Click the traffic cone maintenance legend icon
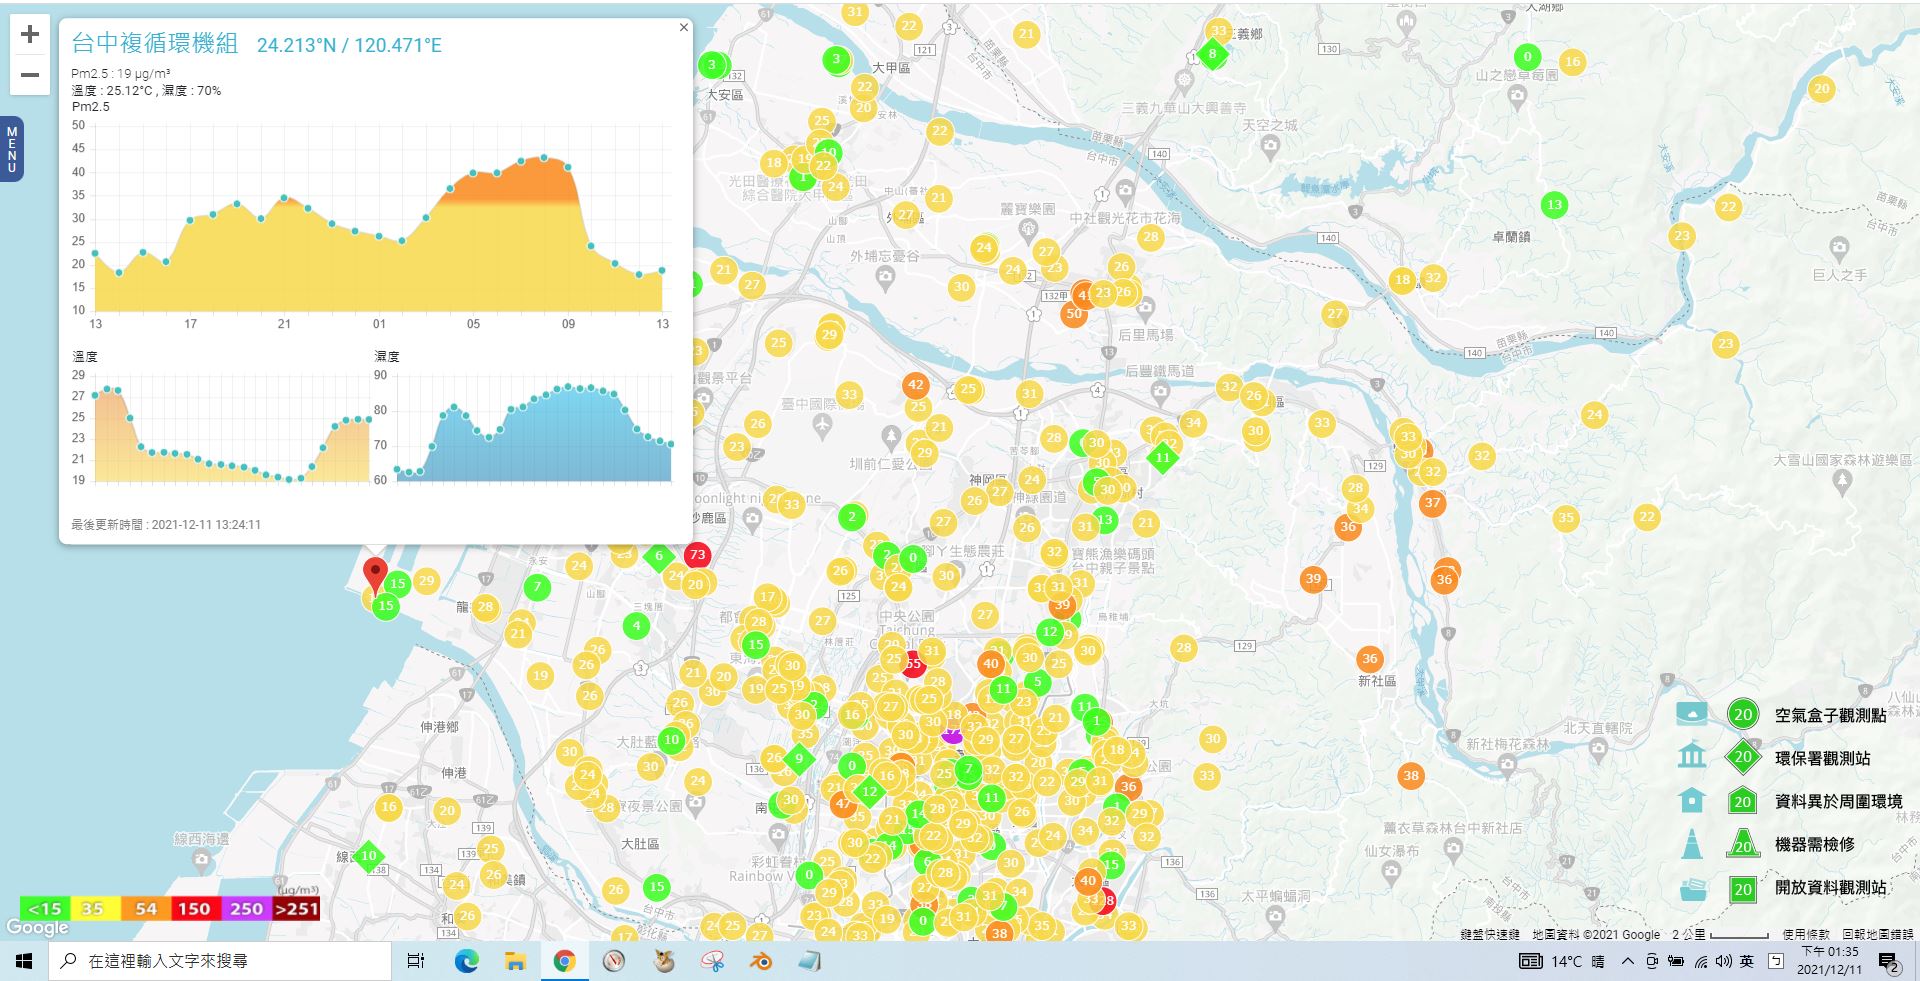1920x981 pixels. click(x=1692, y=843)
